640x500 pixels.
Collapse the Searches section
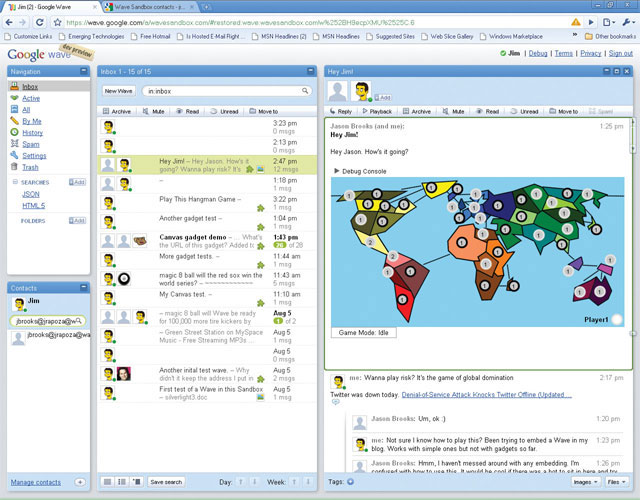click(15, 182)
